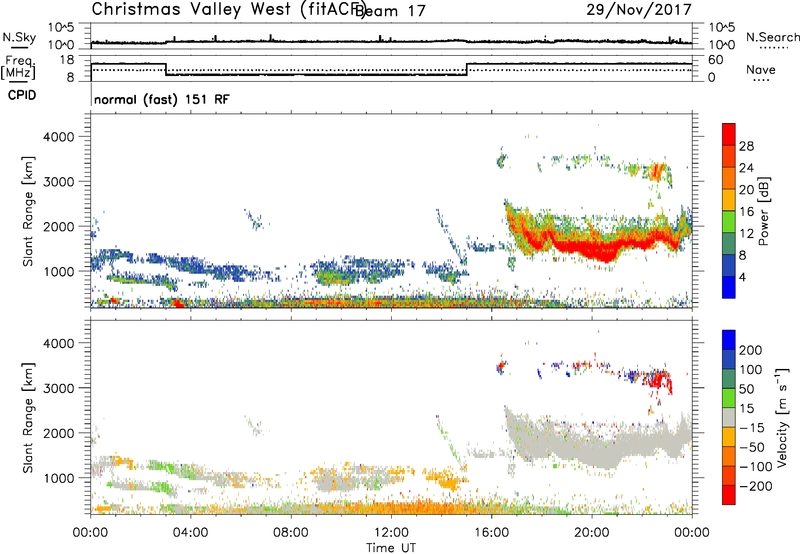Click the 24 label on Power colorbar
The height and width of the screenshot is (554, 800).
746,168
